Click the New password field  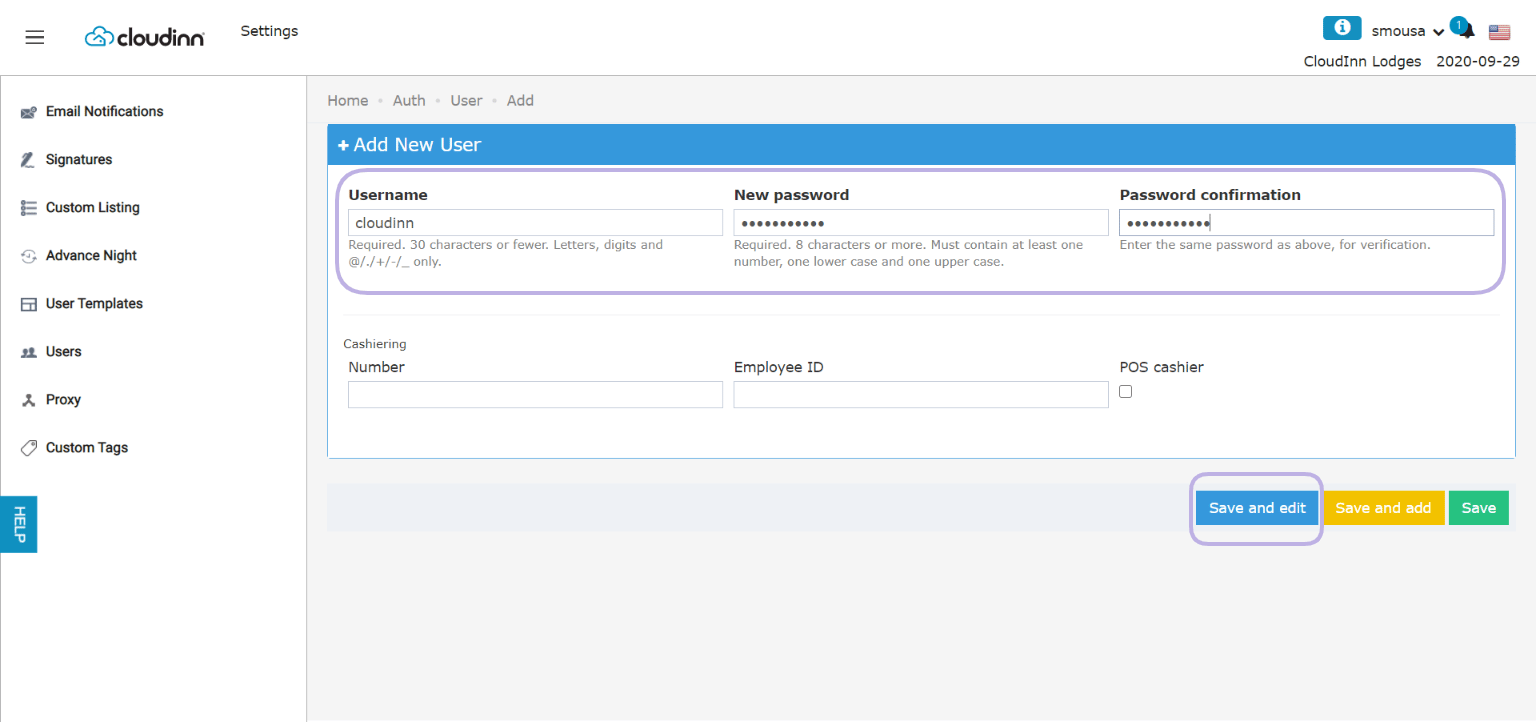pos(921,222)
